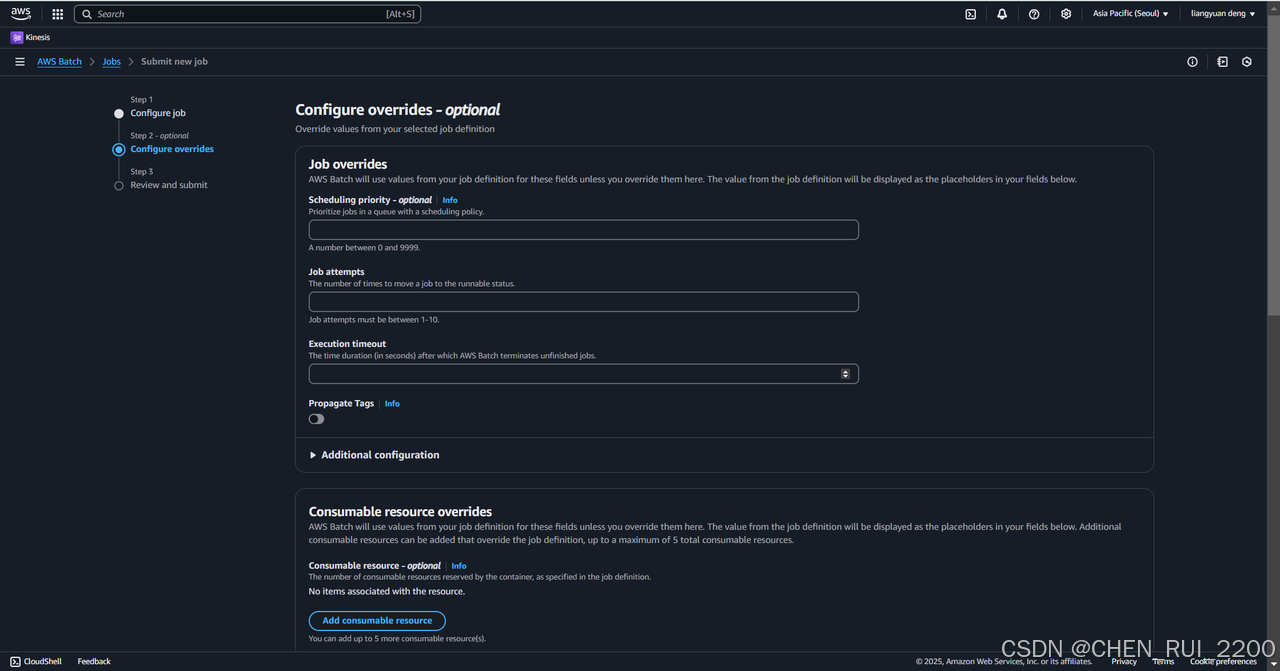Screen dimensions: 1280x671
Task: Expand Additional configuration section
Action: coord(375,455)
